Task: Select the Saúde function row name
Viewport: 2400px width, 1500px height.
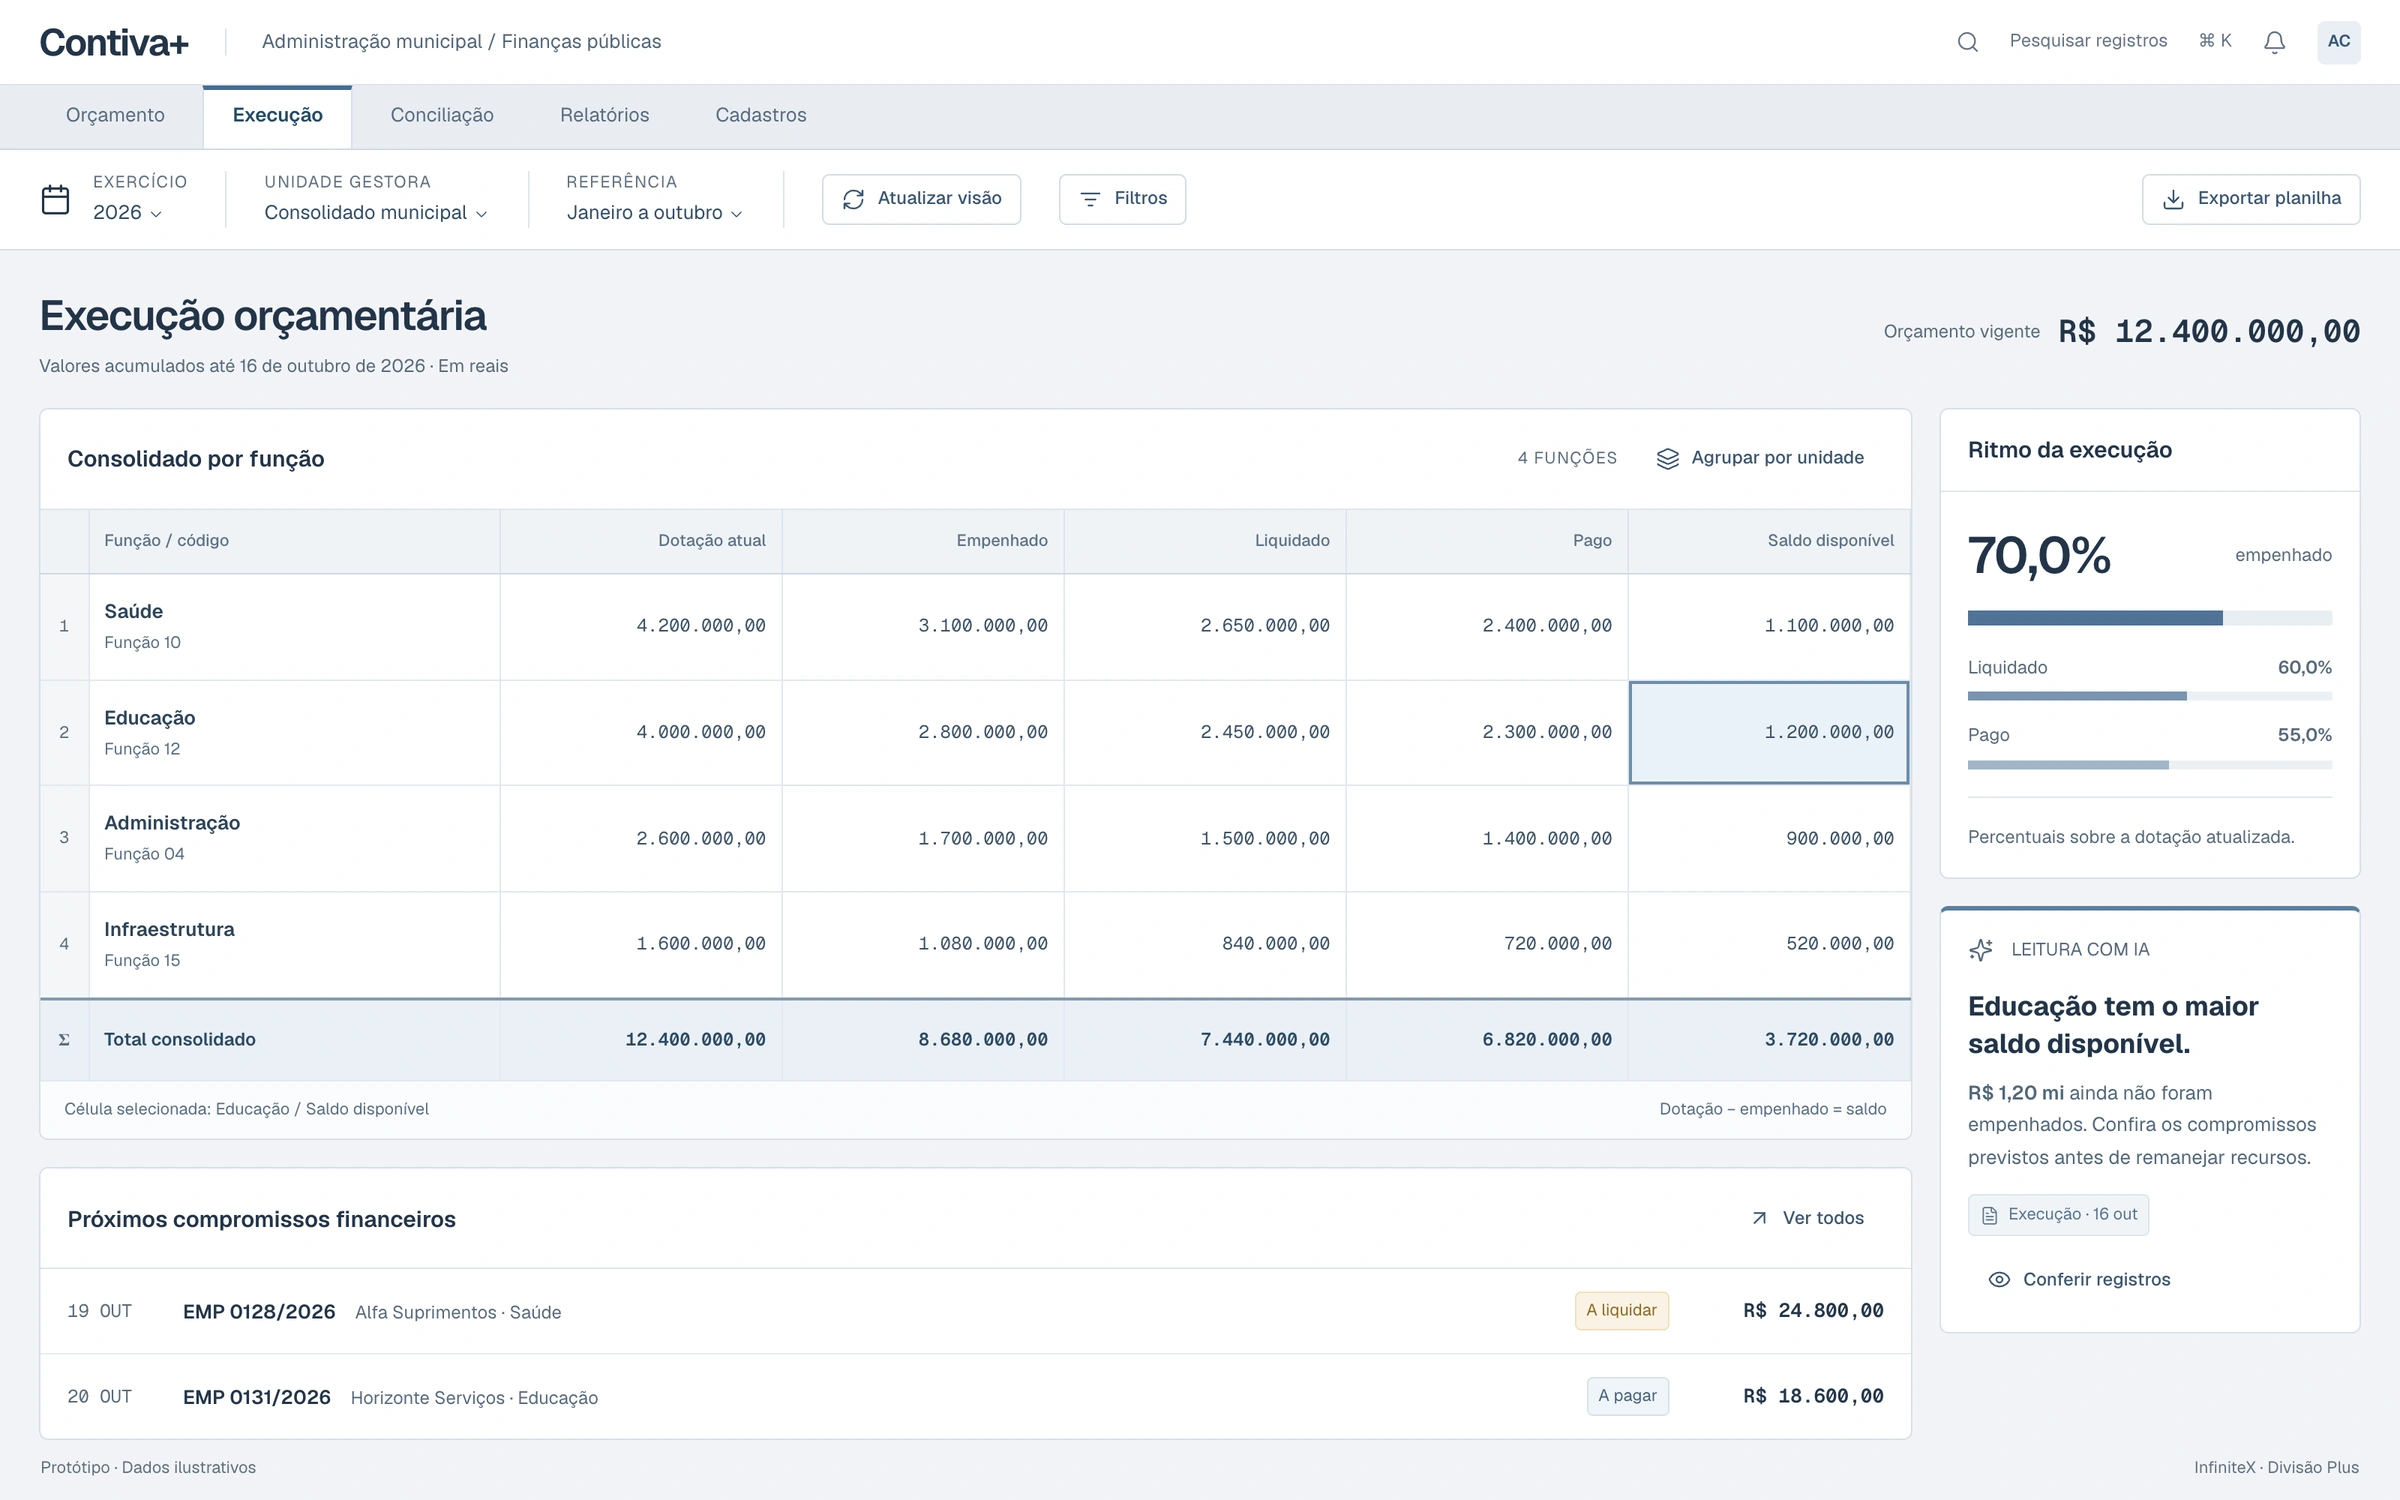Action: [133, 611]
